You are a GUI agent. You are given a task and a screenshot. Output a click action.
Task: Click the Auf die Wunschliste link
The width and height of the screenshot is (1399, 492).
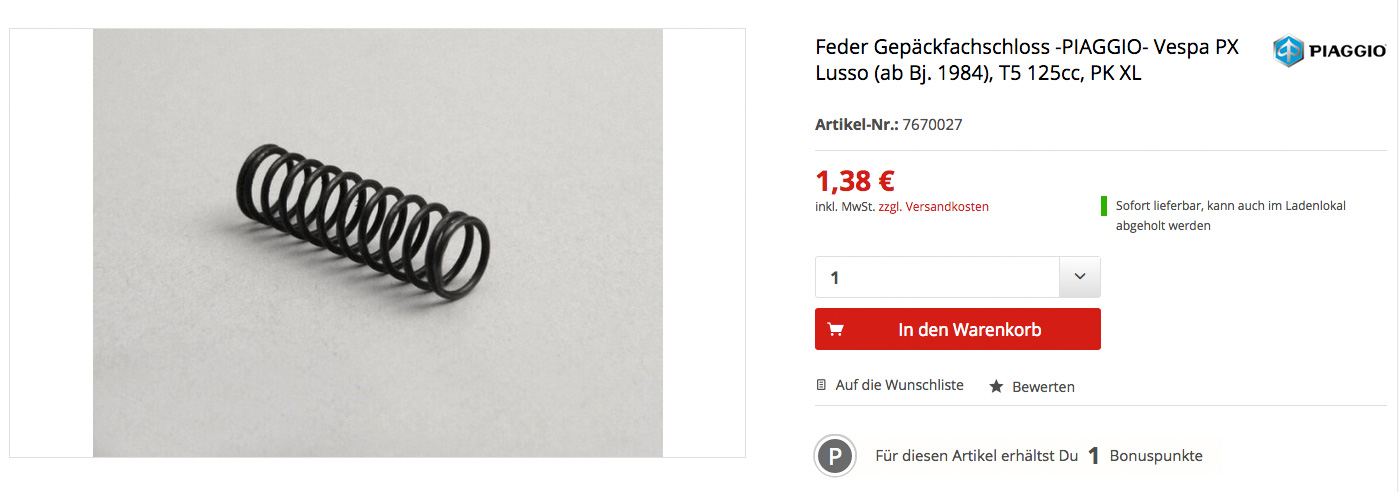pyautogui.click(x=900, y=385)
